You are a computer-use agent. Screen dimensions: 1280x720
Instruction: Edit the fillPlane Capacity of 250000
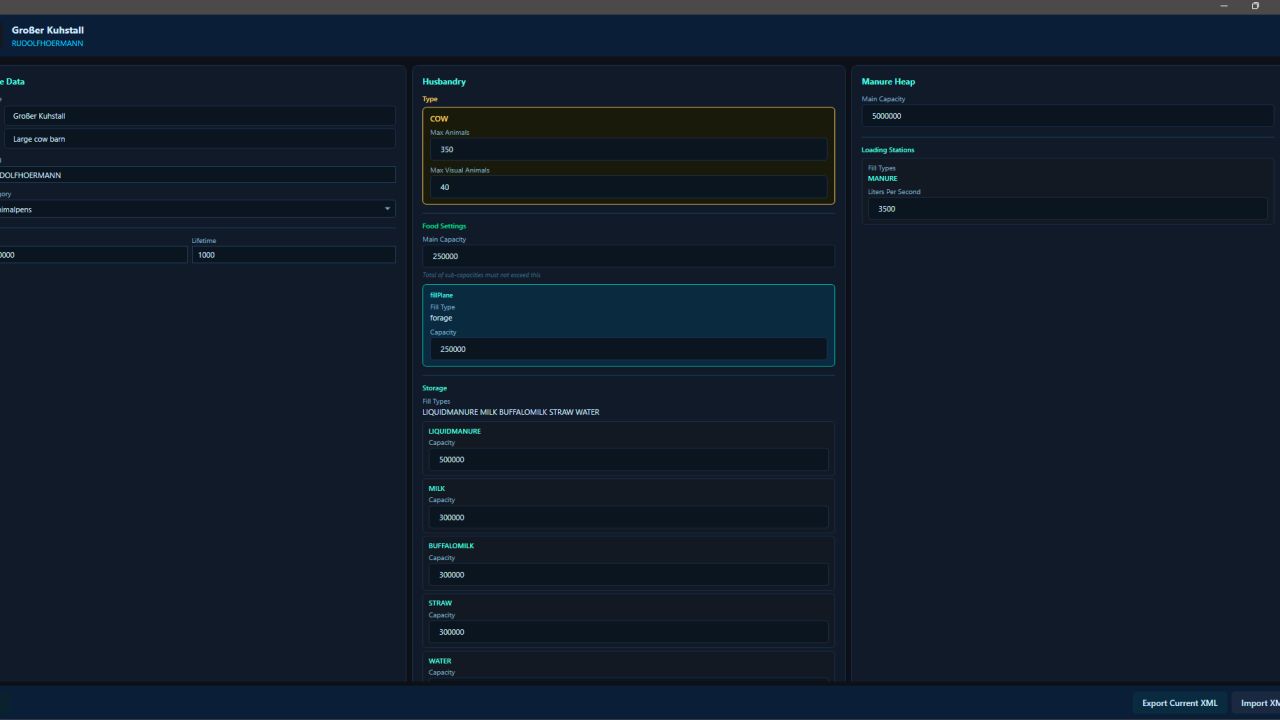(x=628, y=348)
